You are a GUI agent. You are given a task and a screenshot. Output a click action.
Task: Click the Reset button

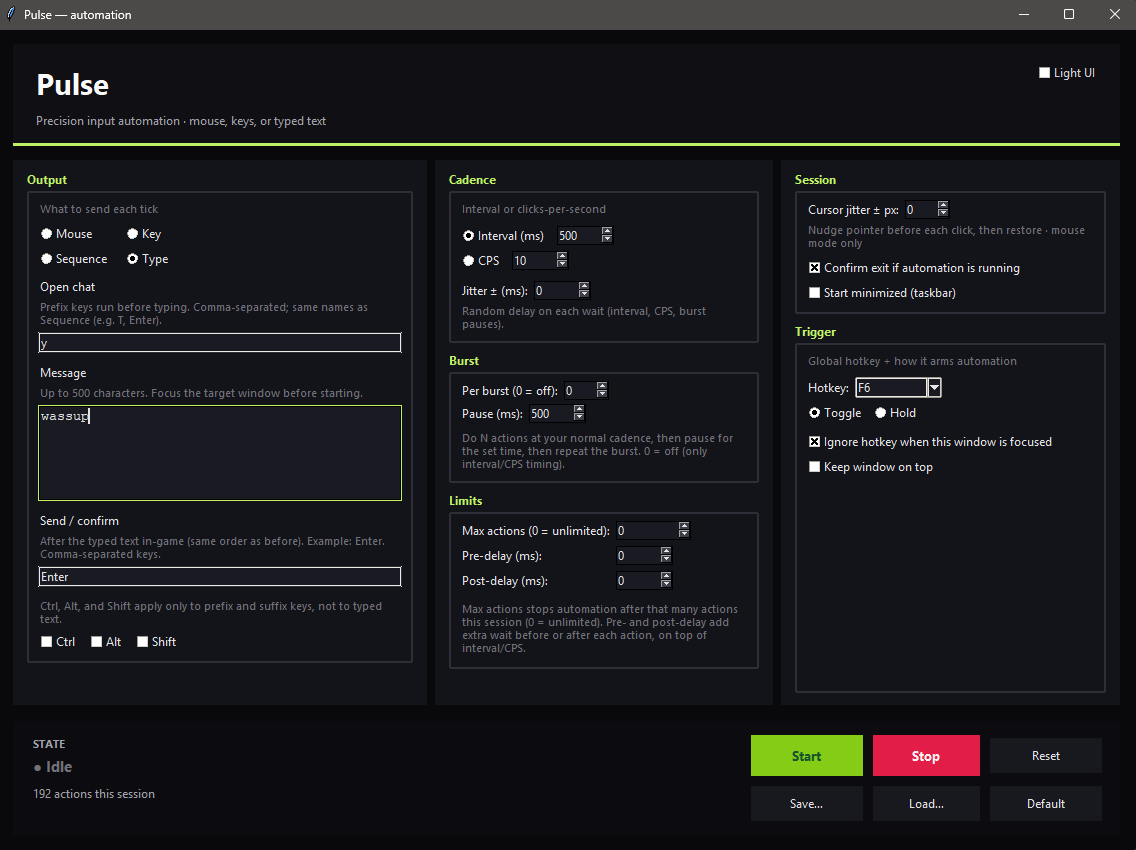[x=1045, y=756]
